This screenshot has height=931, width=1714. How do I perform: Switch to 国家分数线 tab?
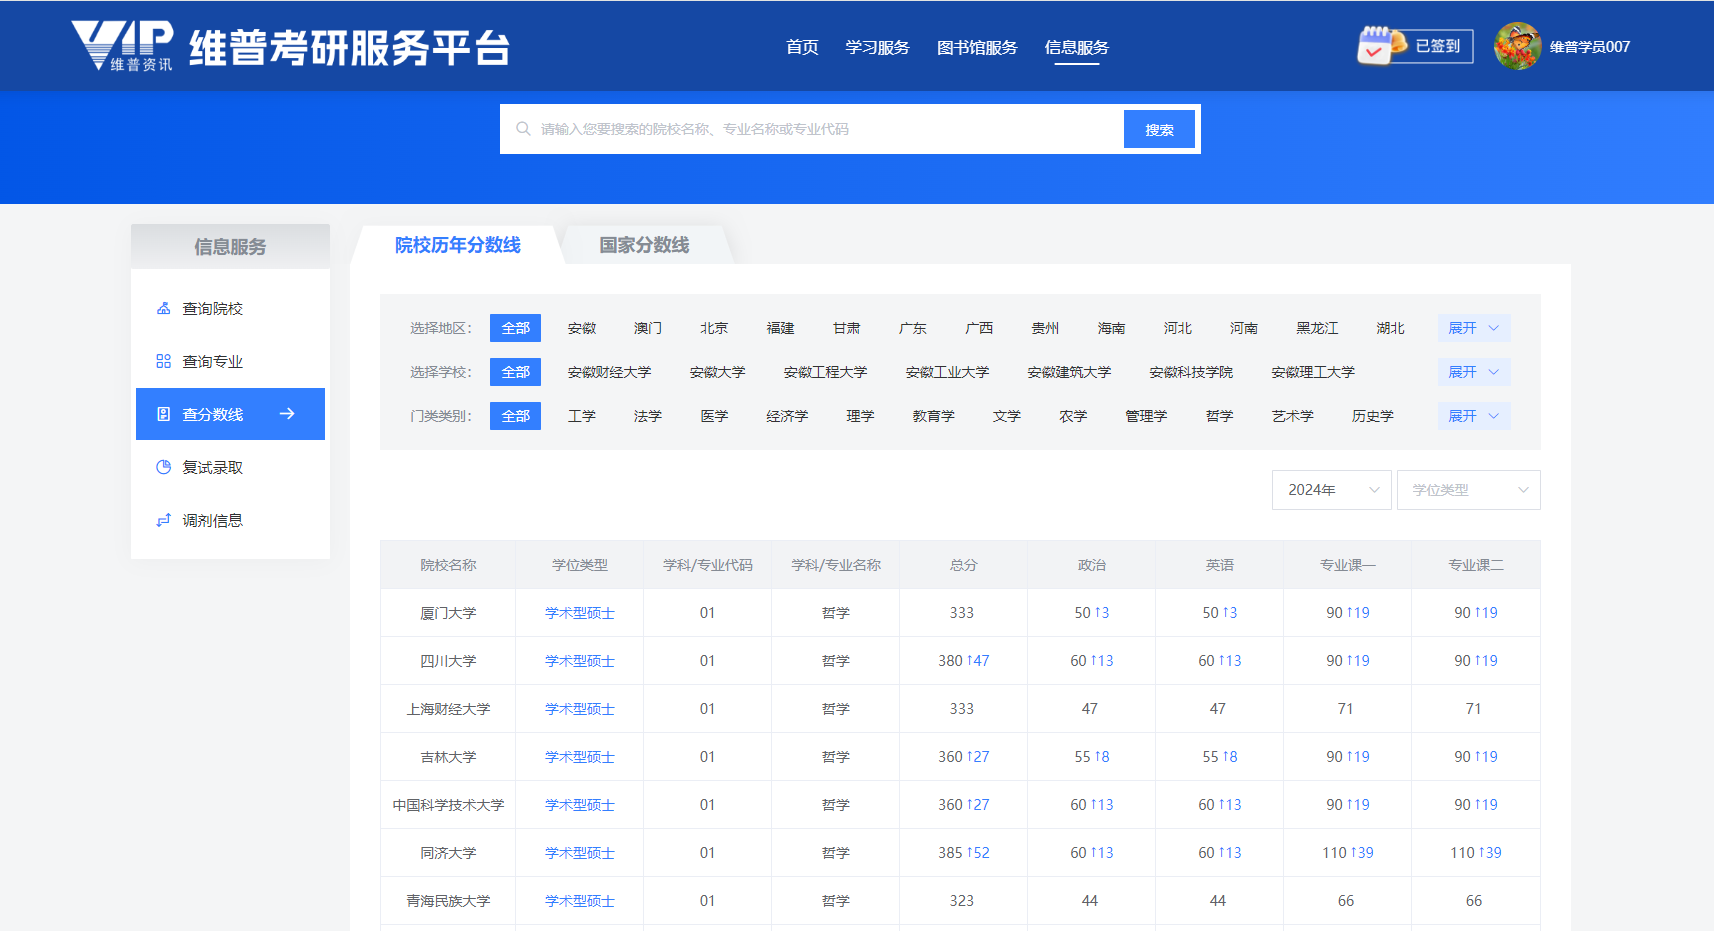click(644, 245)
